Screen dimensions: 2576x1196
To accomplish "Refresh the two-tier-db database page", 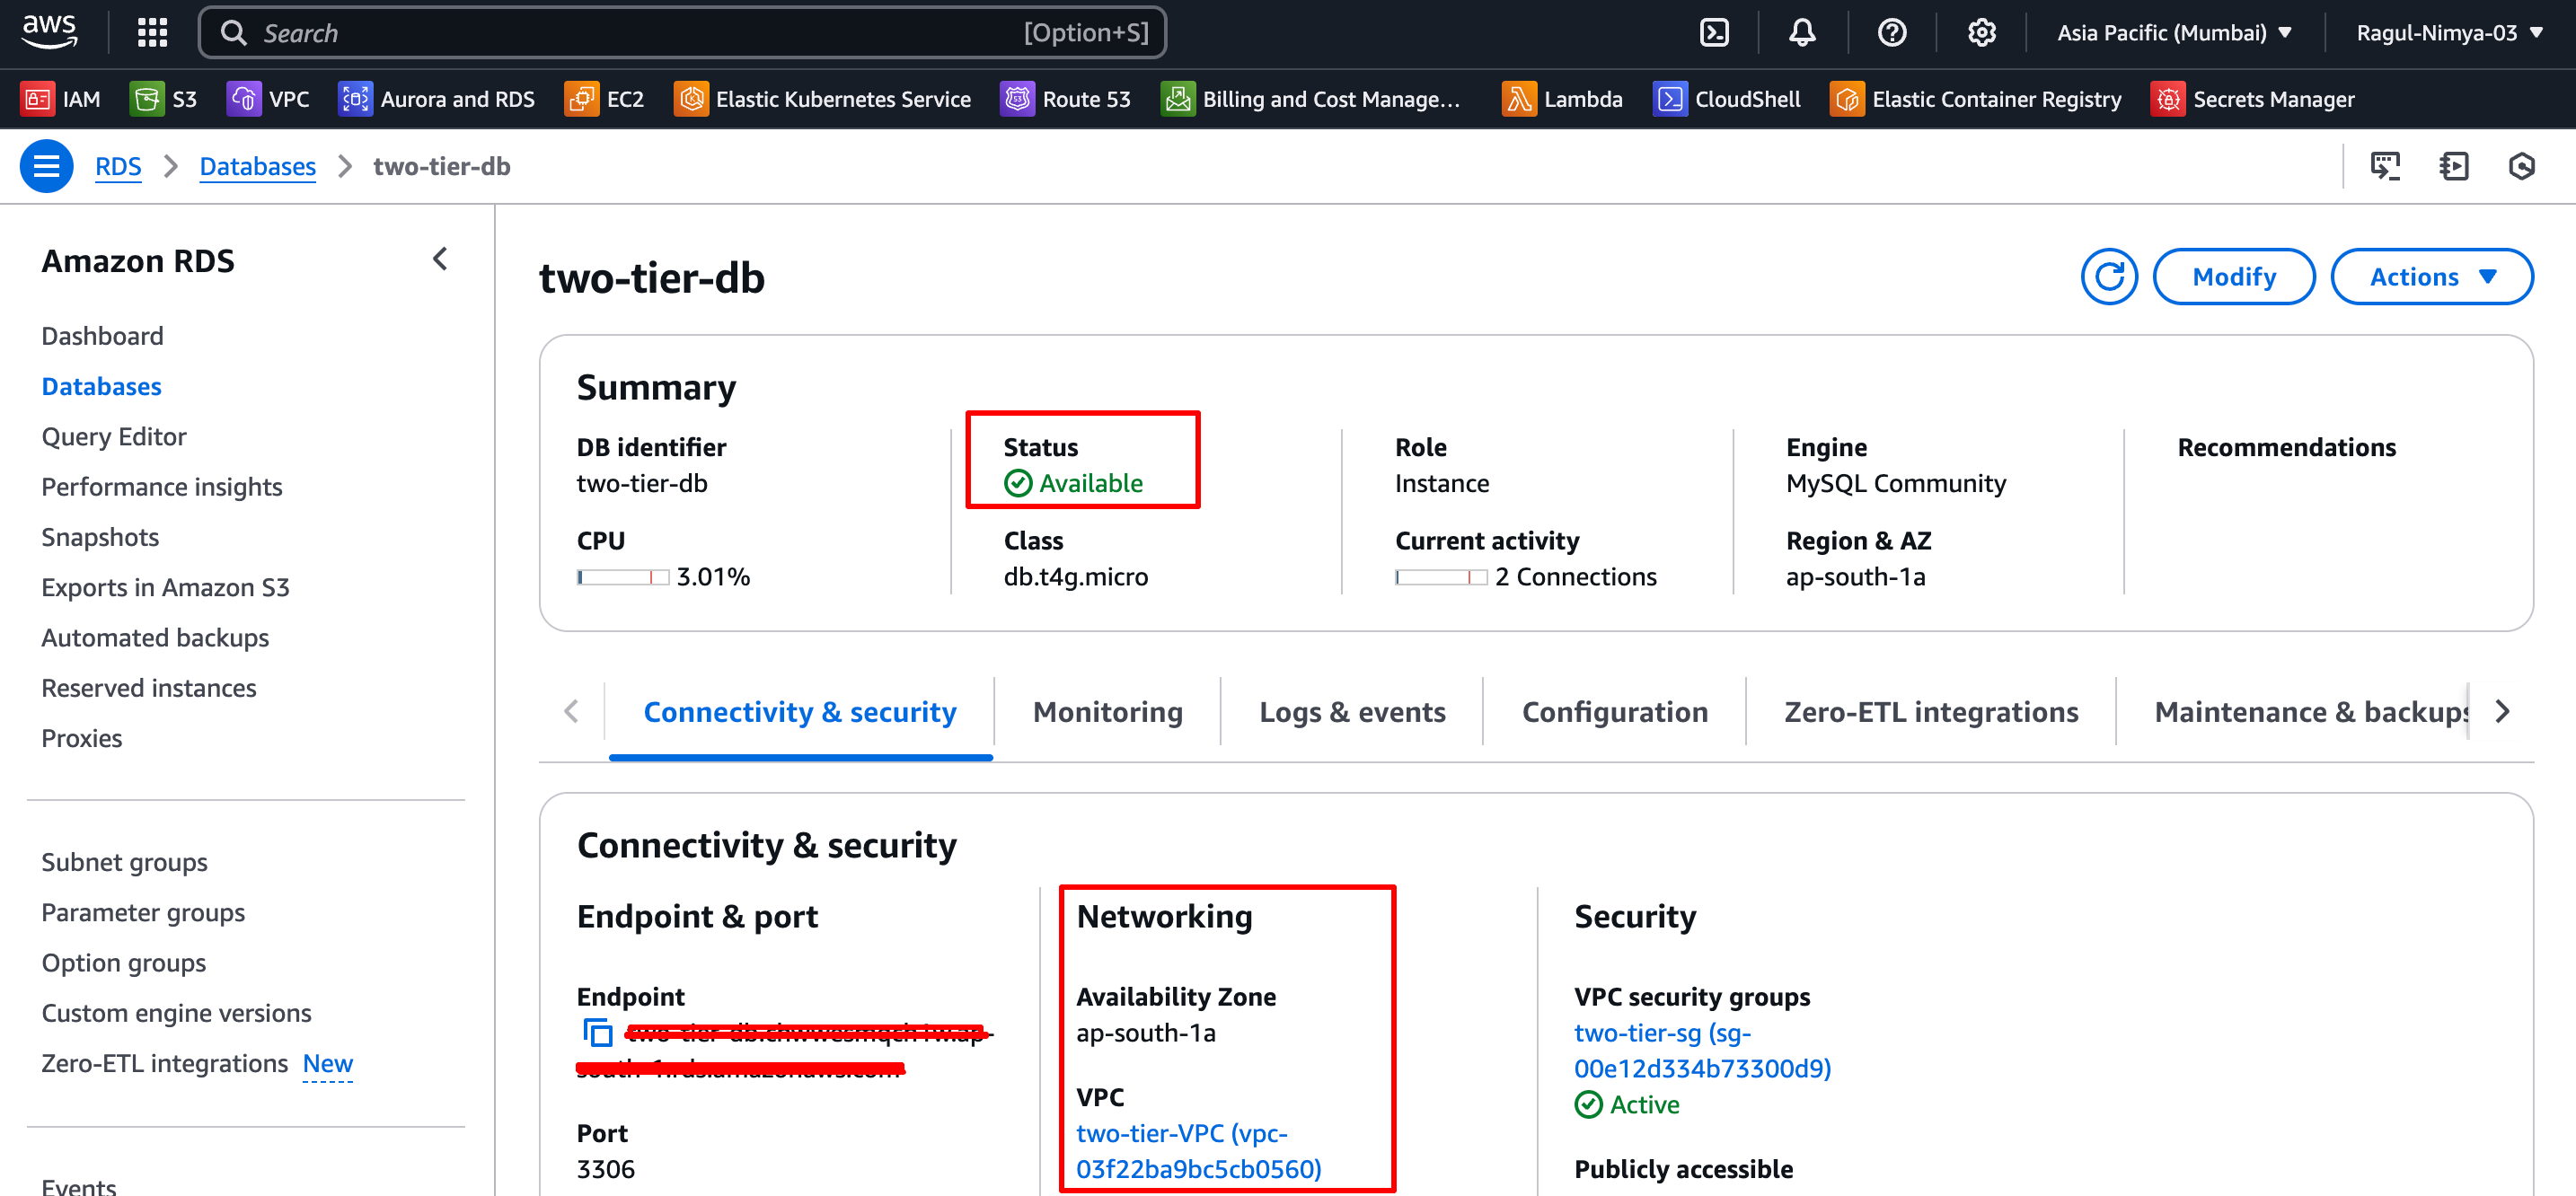I will click(x=2109, y=277).
